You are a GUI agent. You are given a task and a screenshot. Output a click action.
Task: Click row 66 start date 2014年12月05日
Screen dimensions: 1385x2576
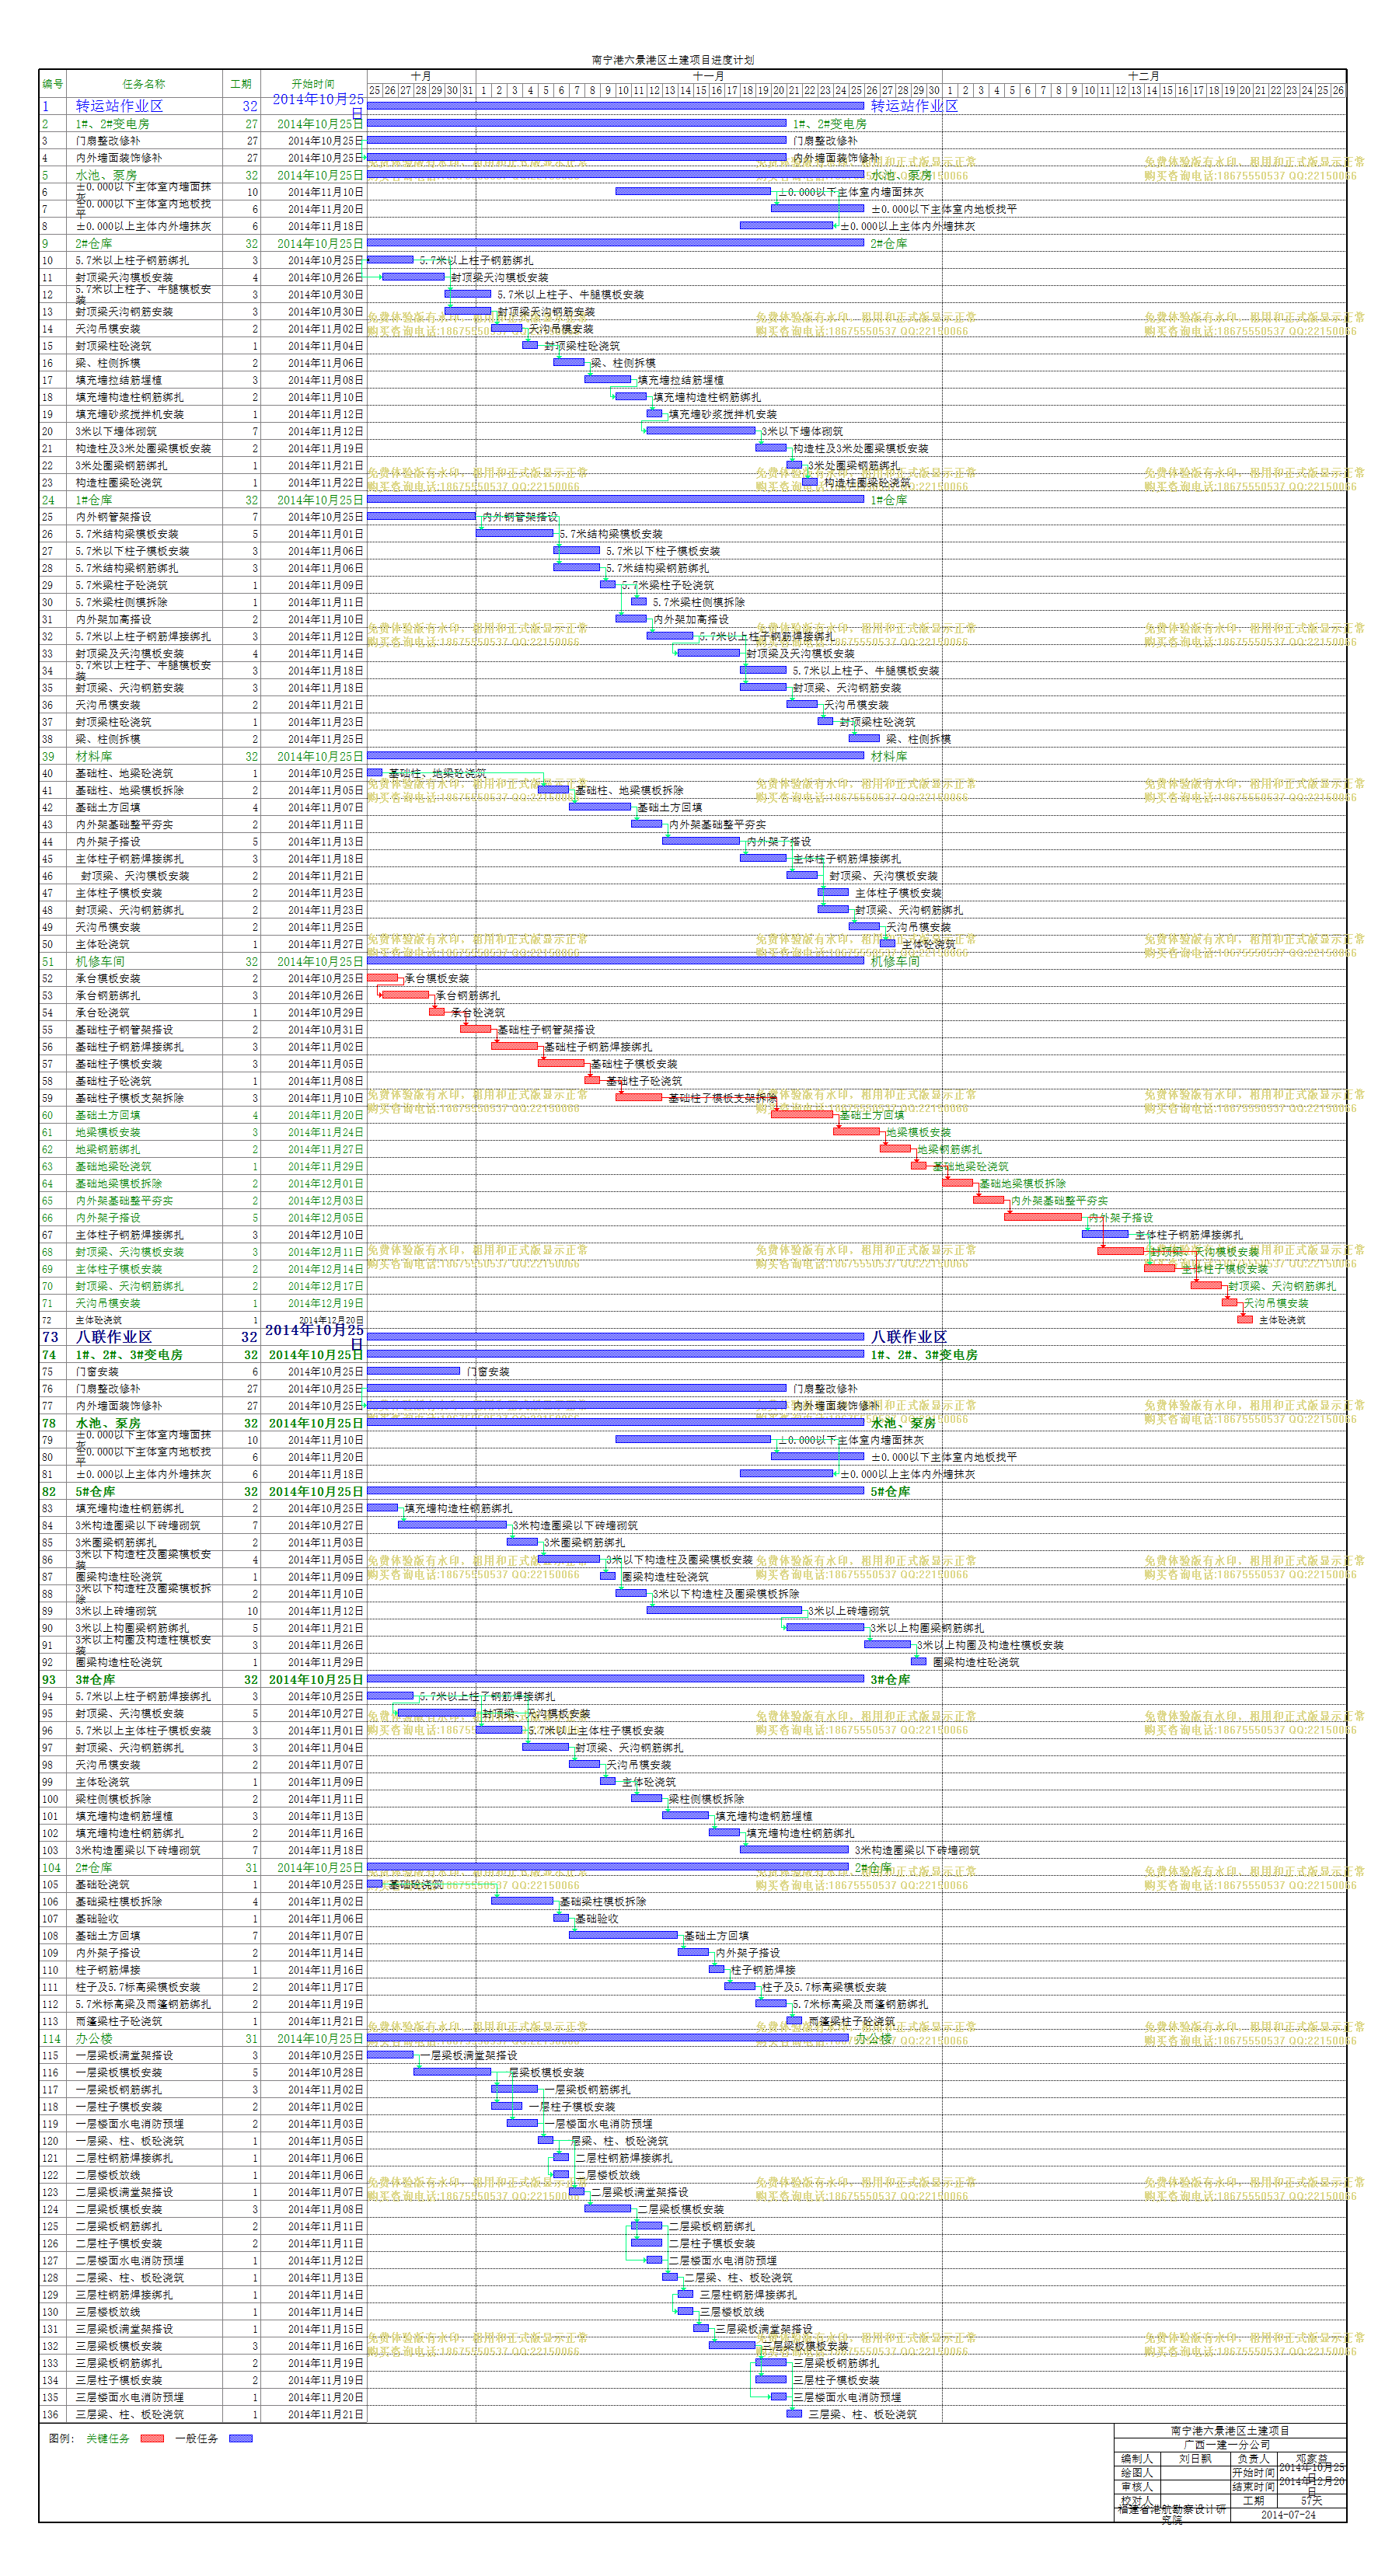326,1218
